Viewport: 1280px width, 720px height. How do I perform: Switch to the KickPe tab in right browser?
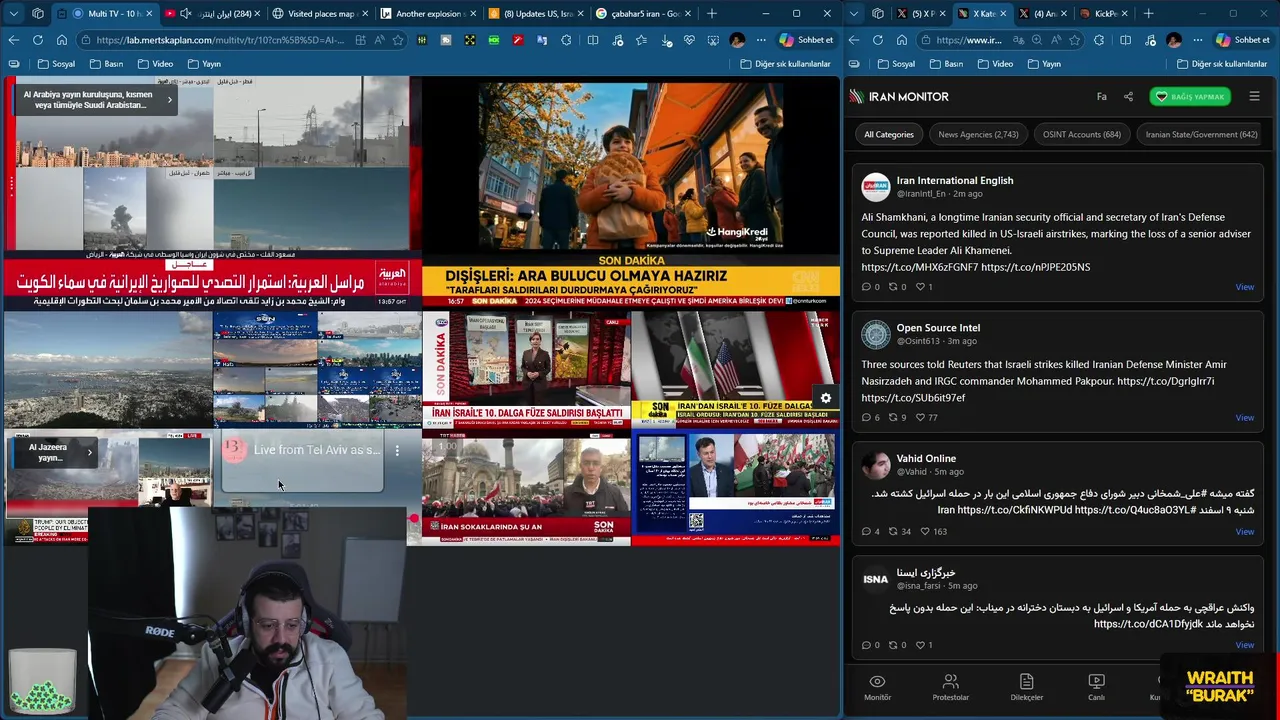pos(1105,14)
